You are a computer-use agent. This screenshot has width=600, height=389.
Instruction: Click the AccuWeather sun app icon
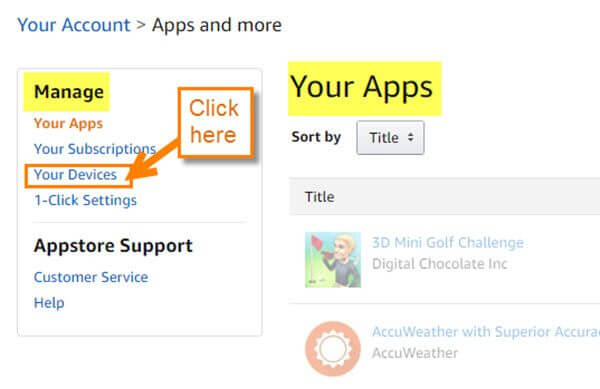point(333,348)
